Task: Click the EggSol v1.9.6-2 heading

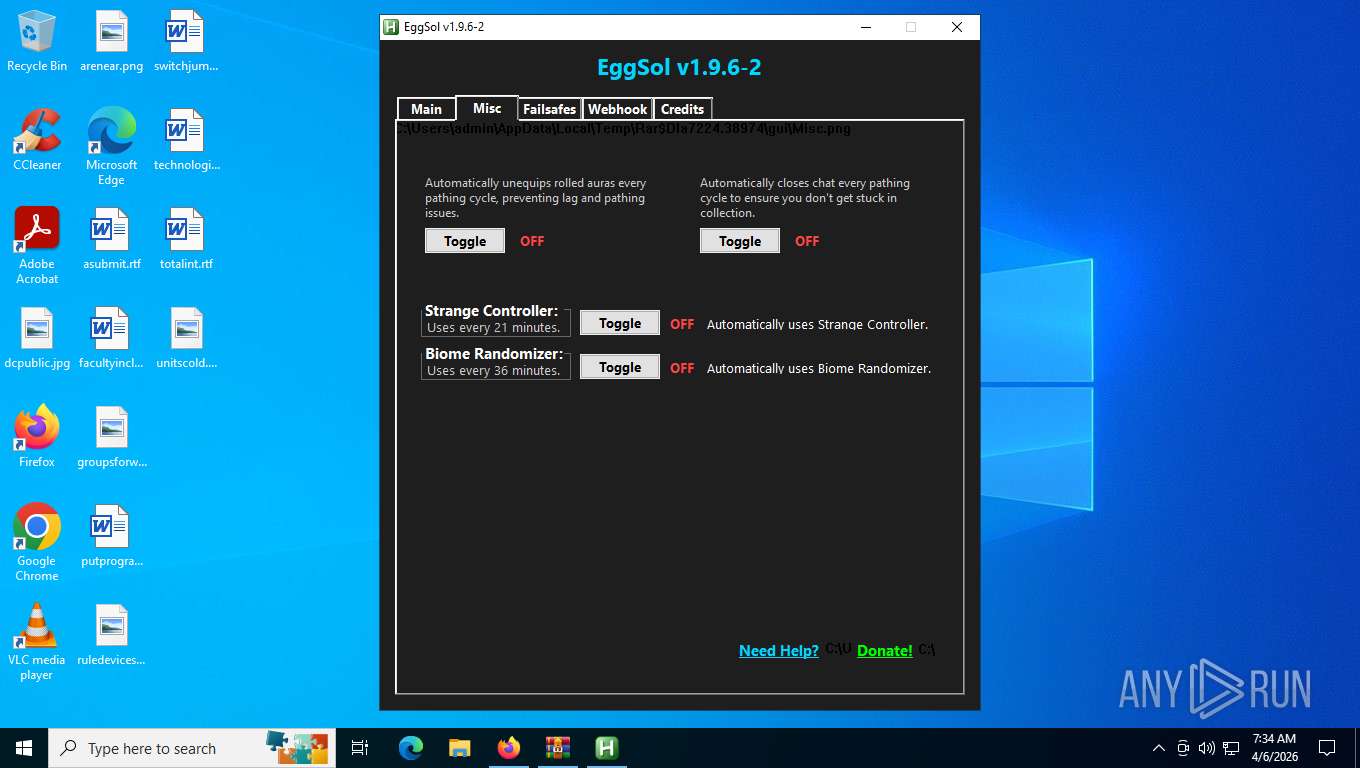Action: 679,68
